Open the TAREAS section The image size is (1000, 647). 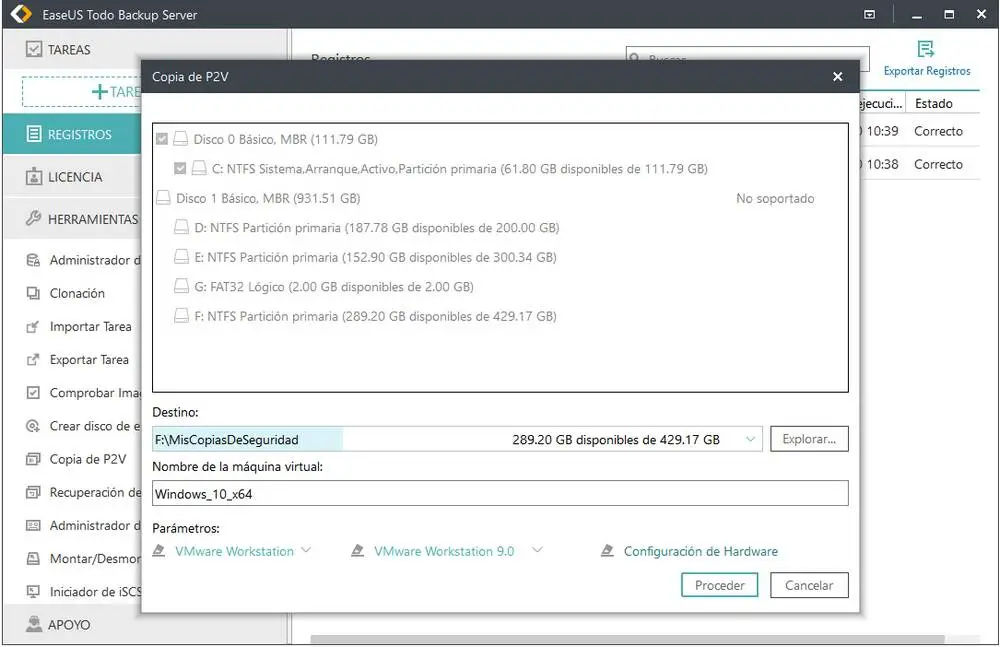[x=144, y=49]
